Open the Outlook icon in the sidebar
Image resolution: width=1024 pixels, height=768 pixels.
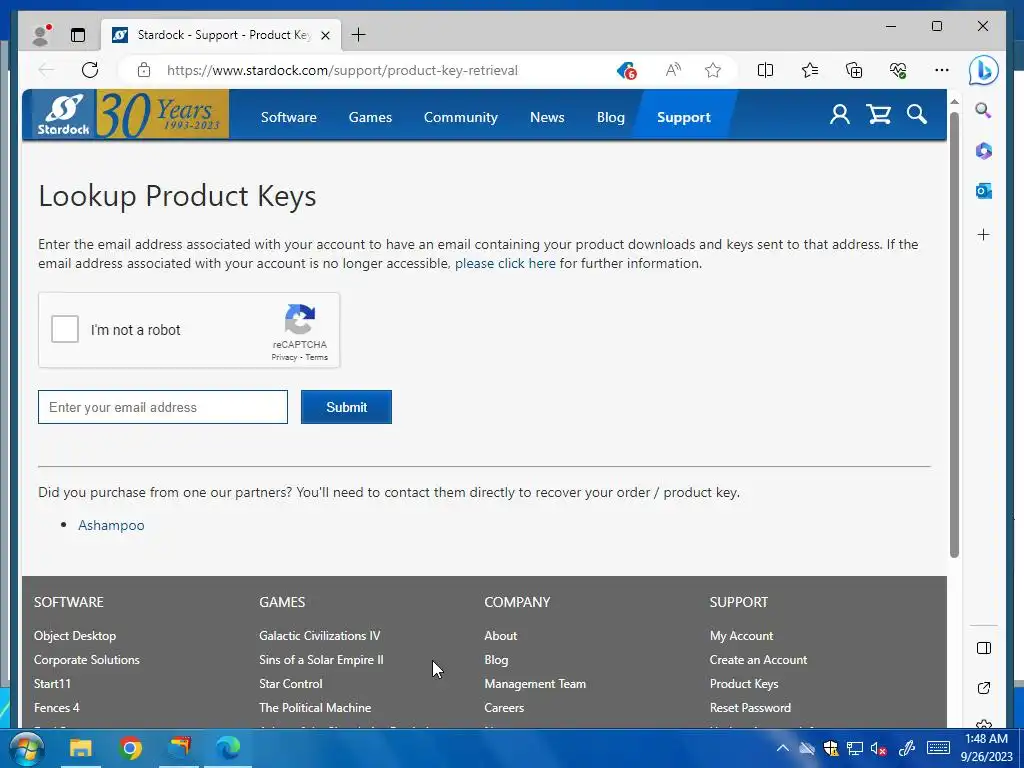point(984,191)
